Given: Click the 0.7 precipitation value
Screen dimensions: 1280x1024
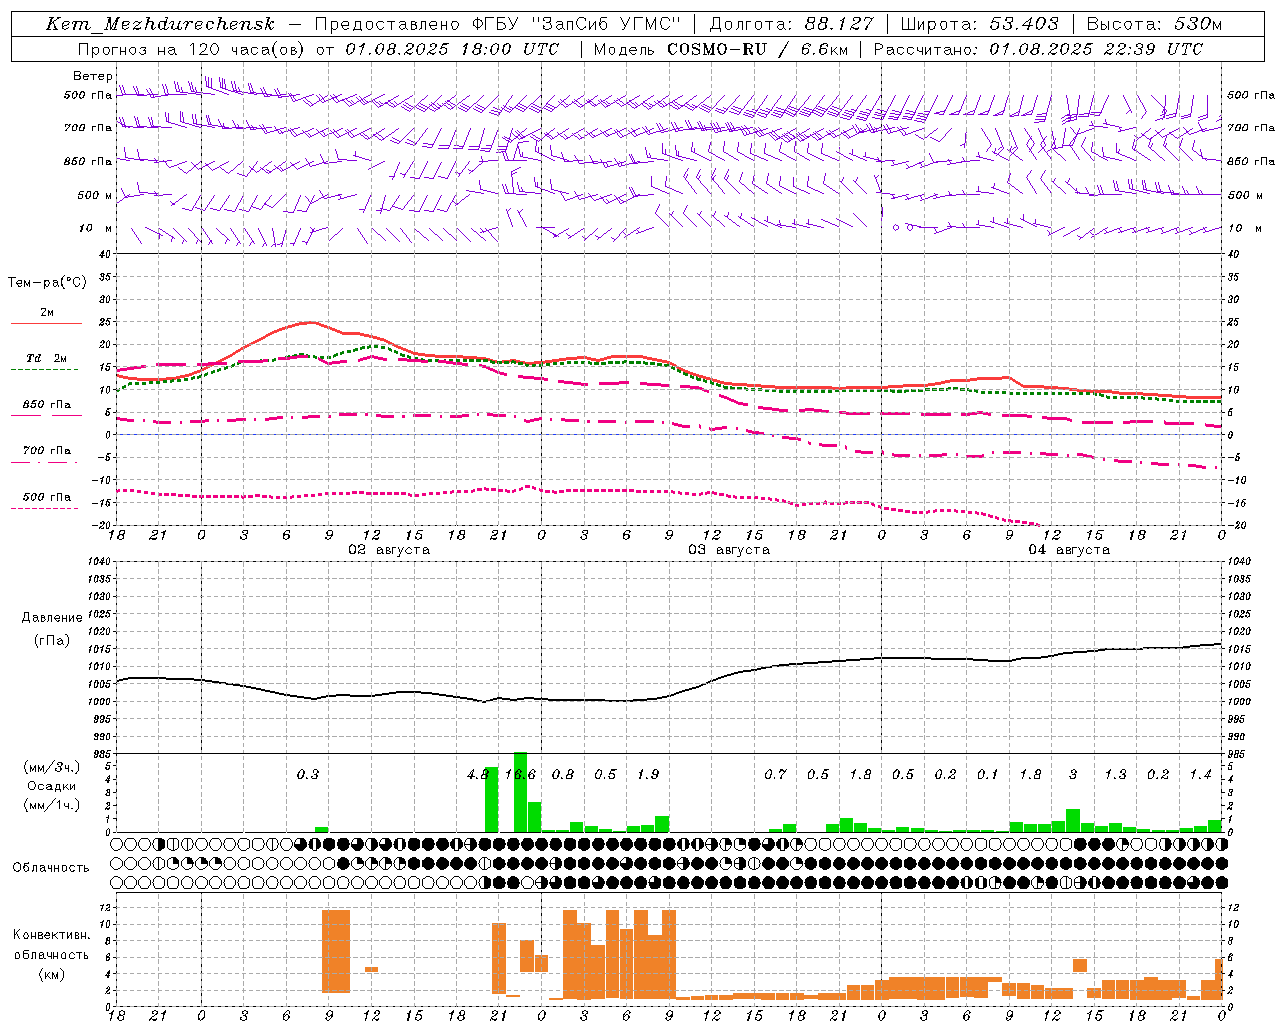Looking at the screenshot, I should click(x=775, y=774).
